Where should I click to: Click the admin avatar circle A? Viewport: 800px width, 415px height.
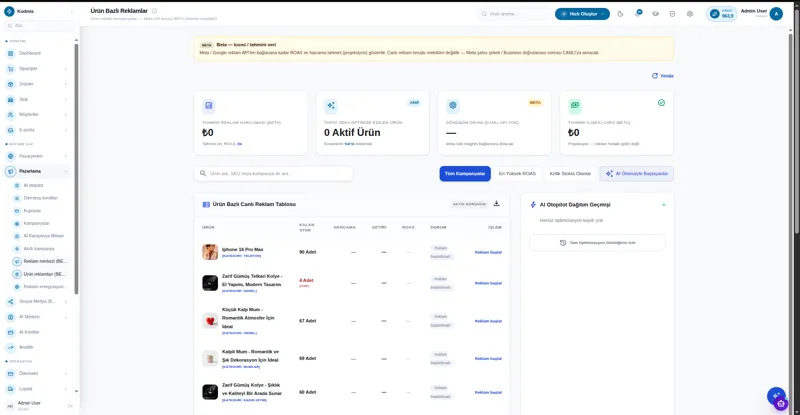tap(776, 14)
